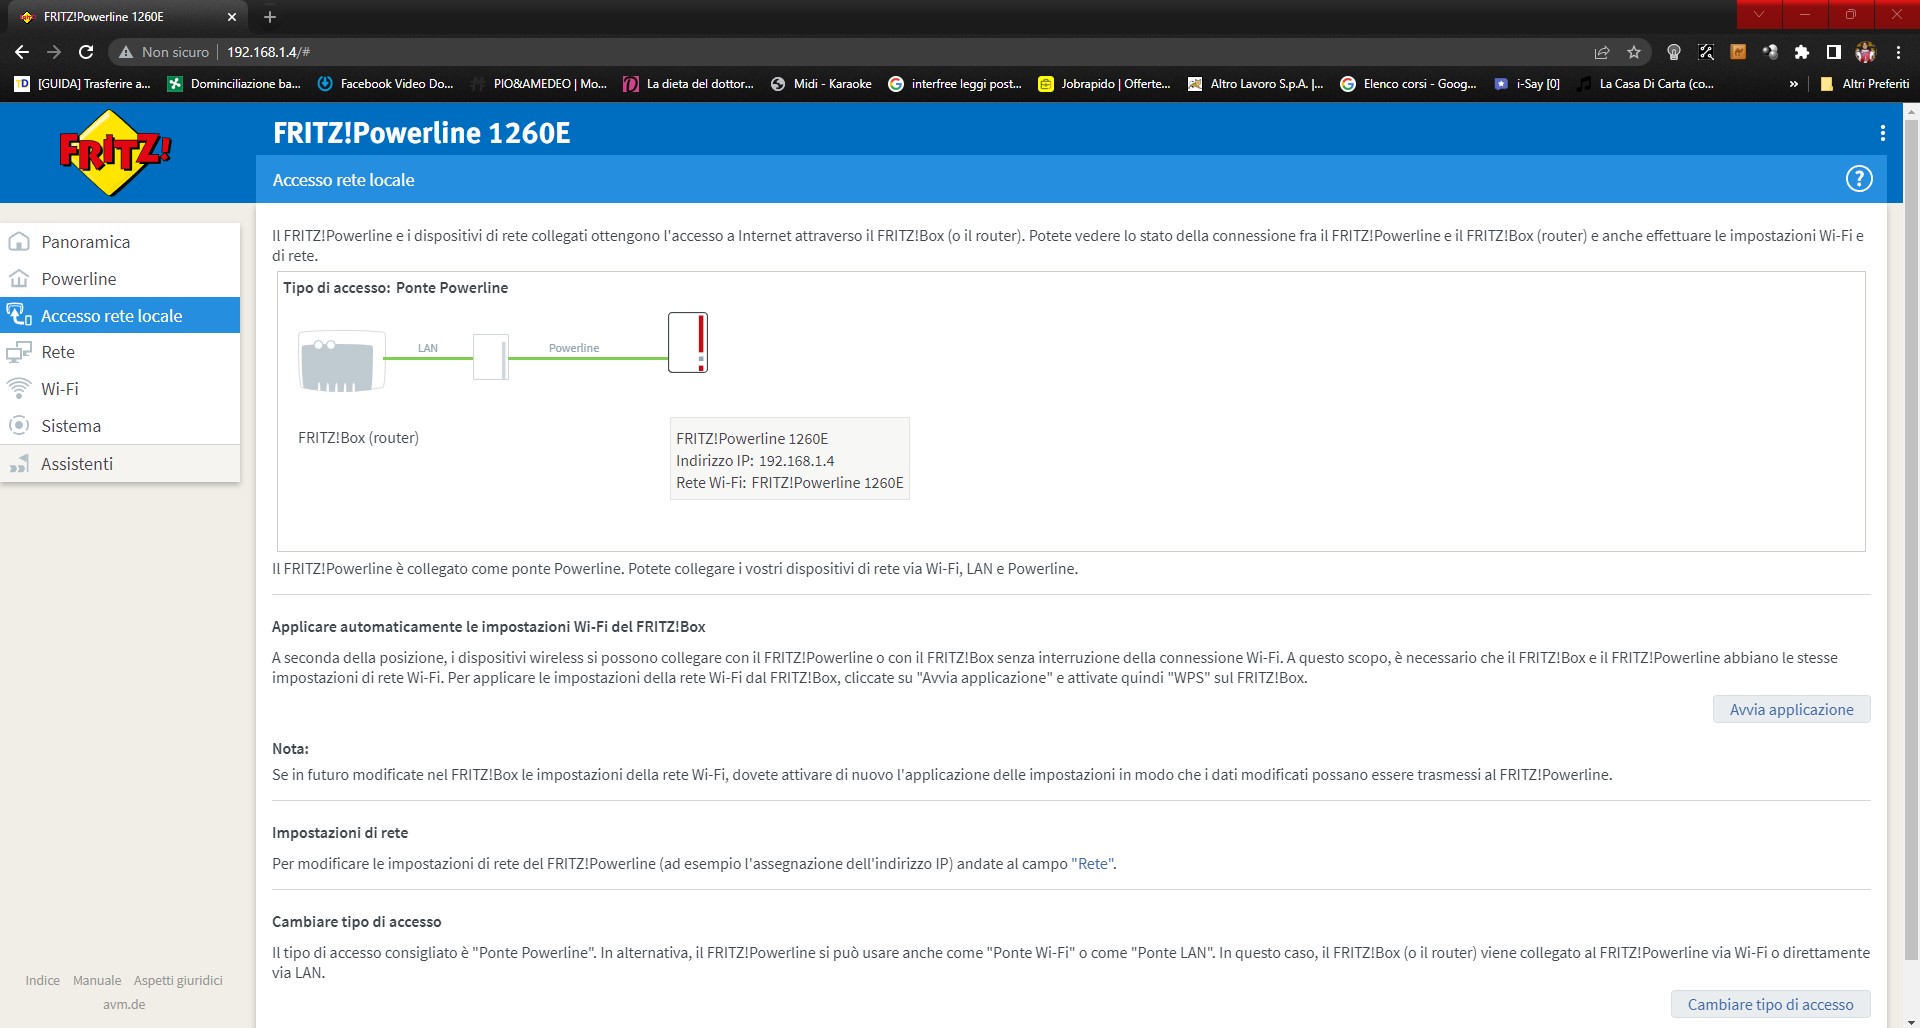Select Accesso rete locale in sidebar

pos(120,315)
